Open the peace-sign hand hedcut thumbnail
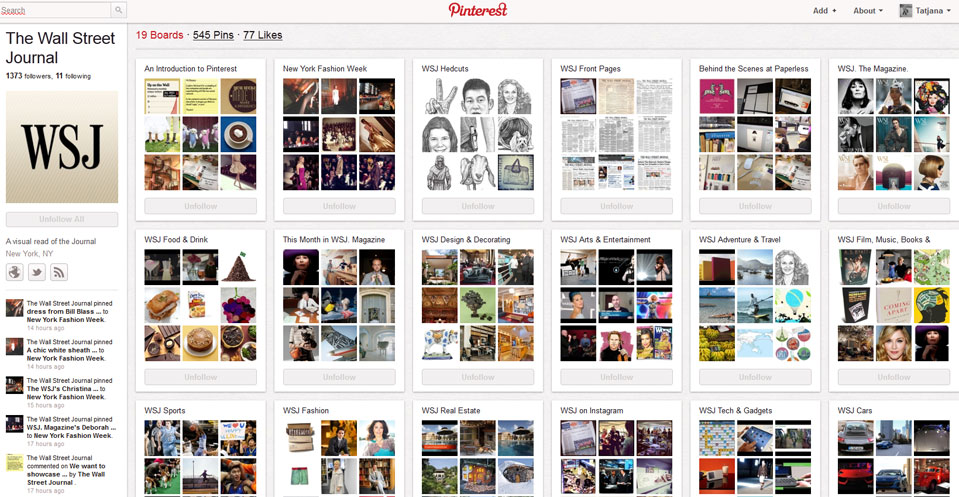The height and width of the screenshot is (497, 959). pyautogui.click(x=440, y=96)
